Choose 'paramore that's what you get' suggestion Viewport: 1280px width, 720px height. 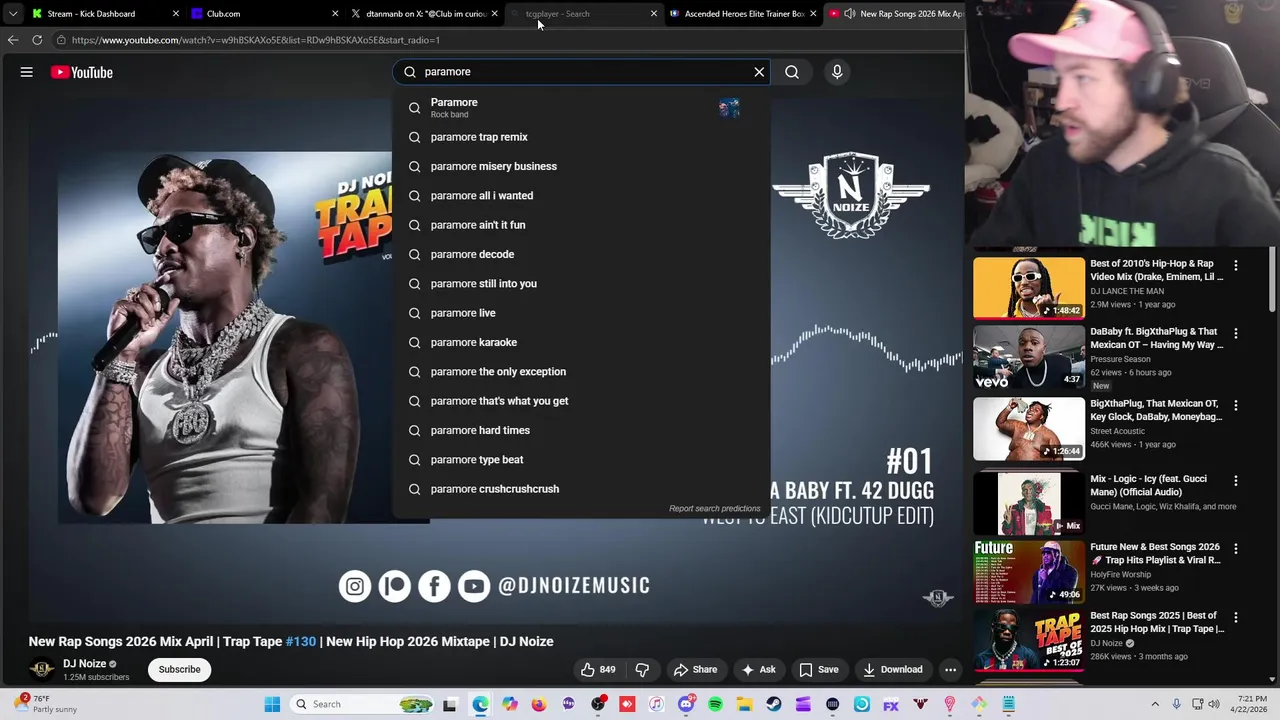(x=581, y=401)
